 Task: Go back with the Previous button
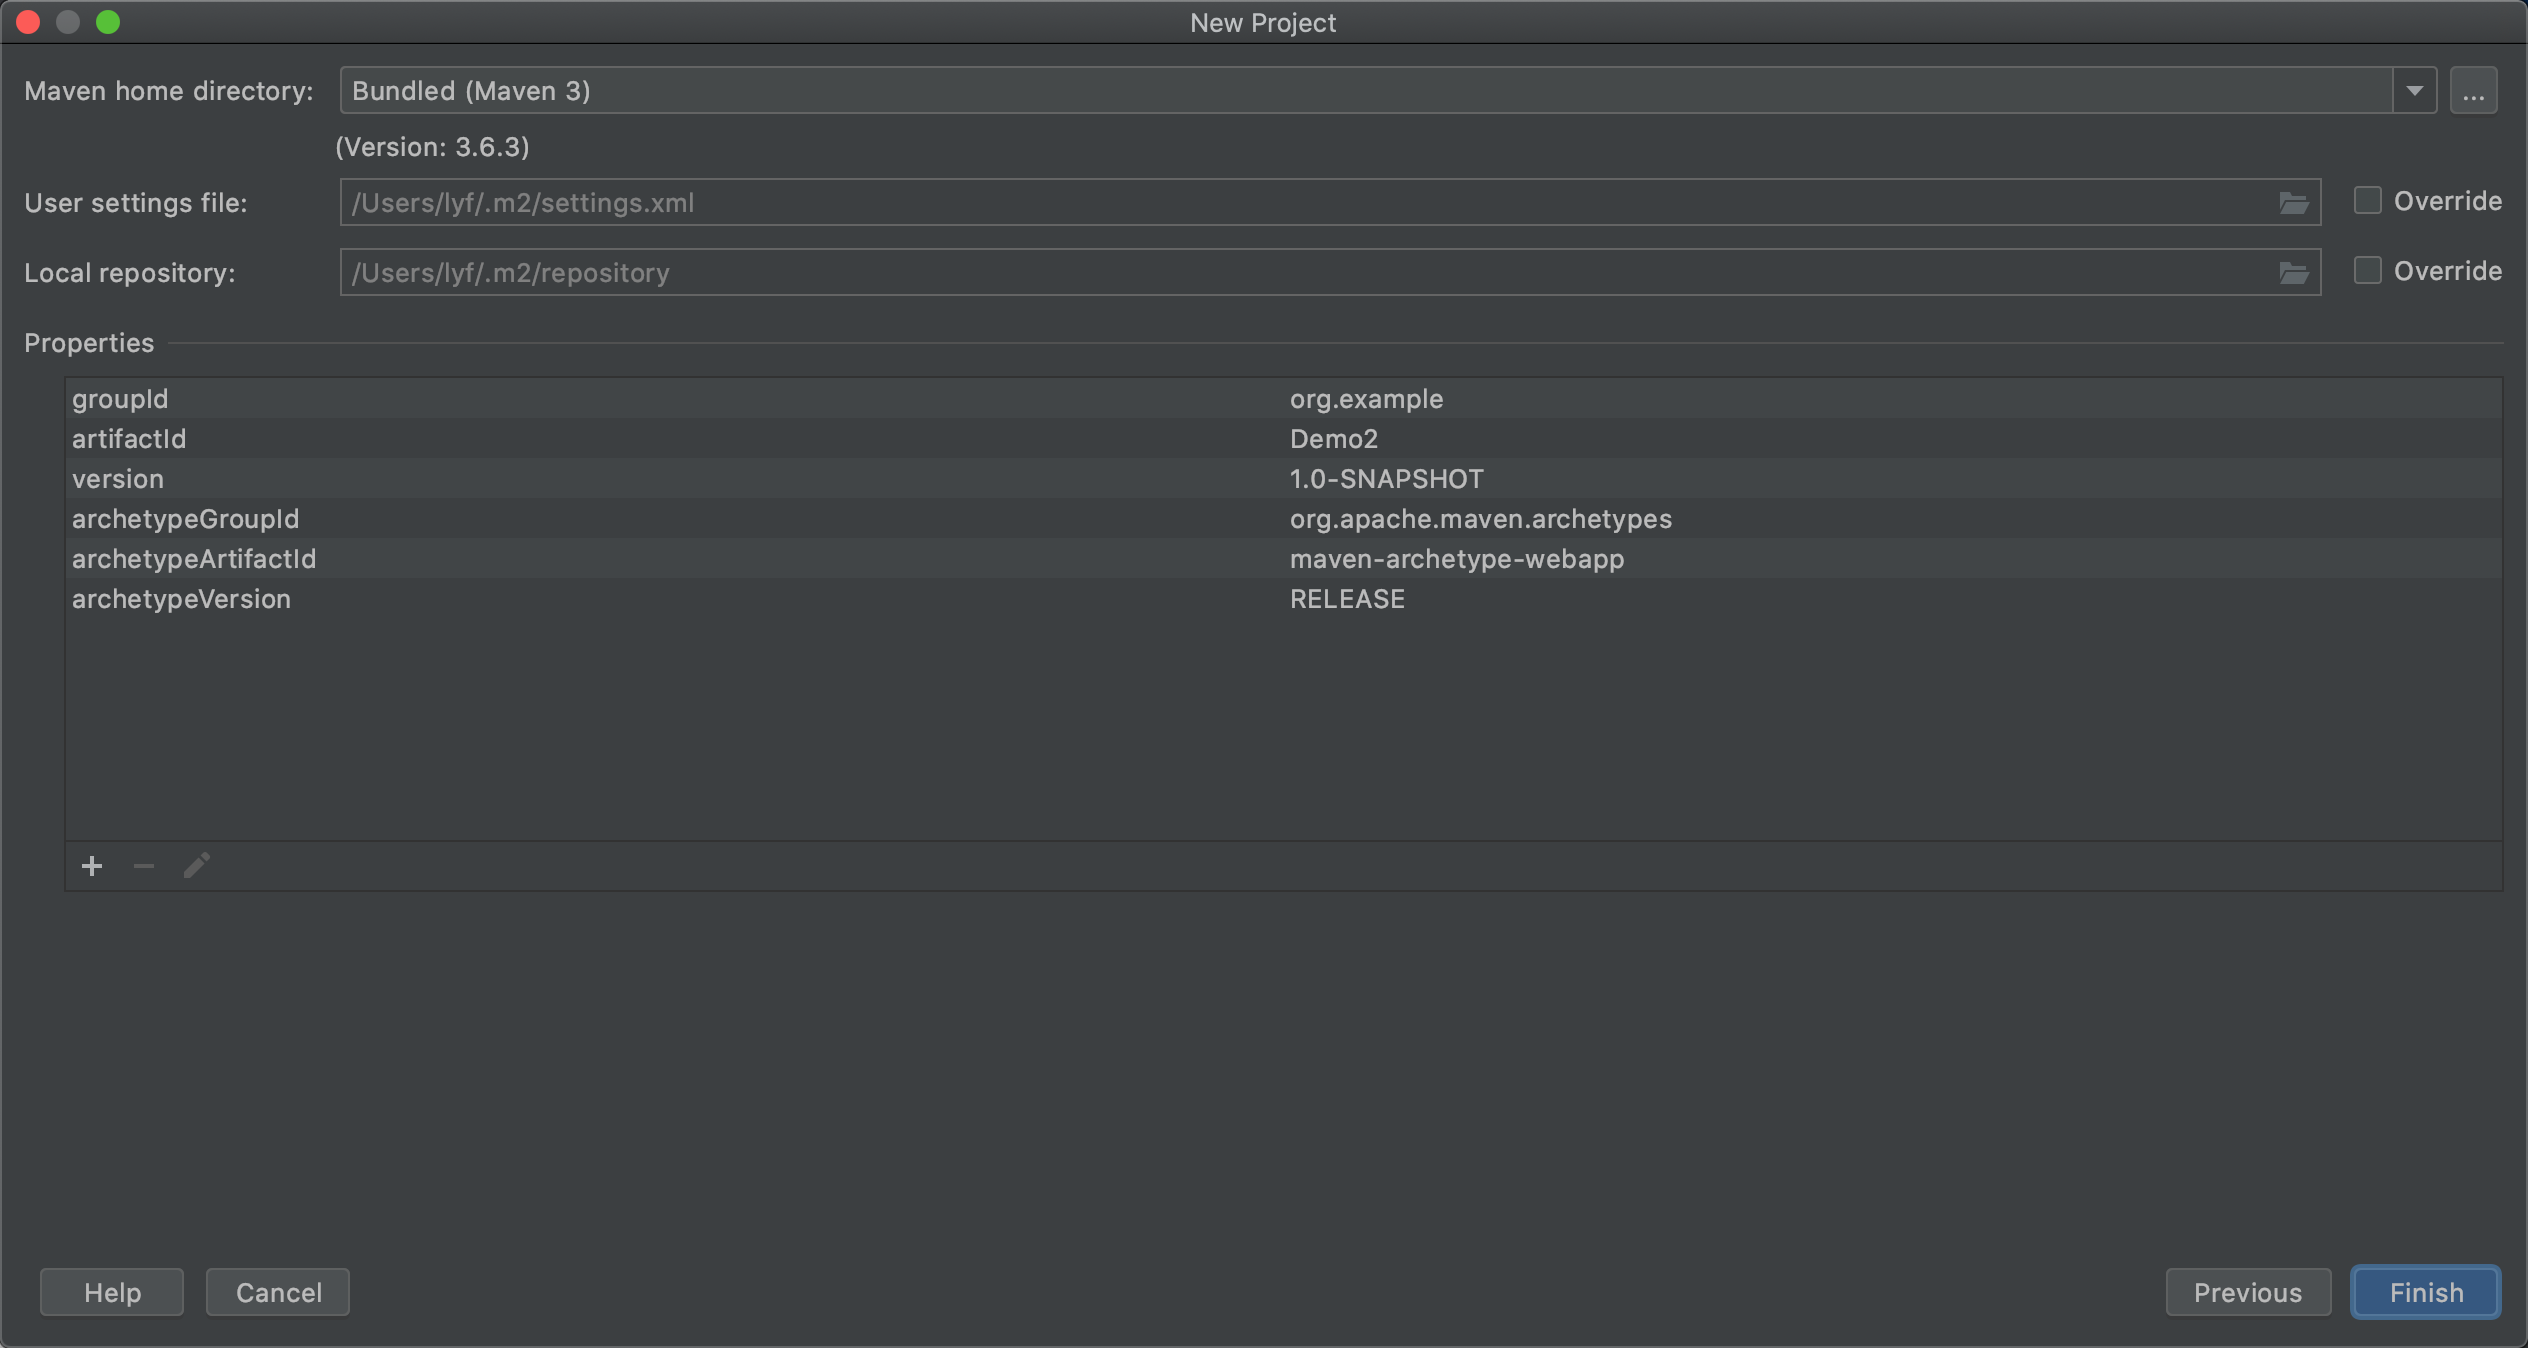tap(2247, 1293)
